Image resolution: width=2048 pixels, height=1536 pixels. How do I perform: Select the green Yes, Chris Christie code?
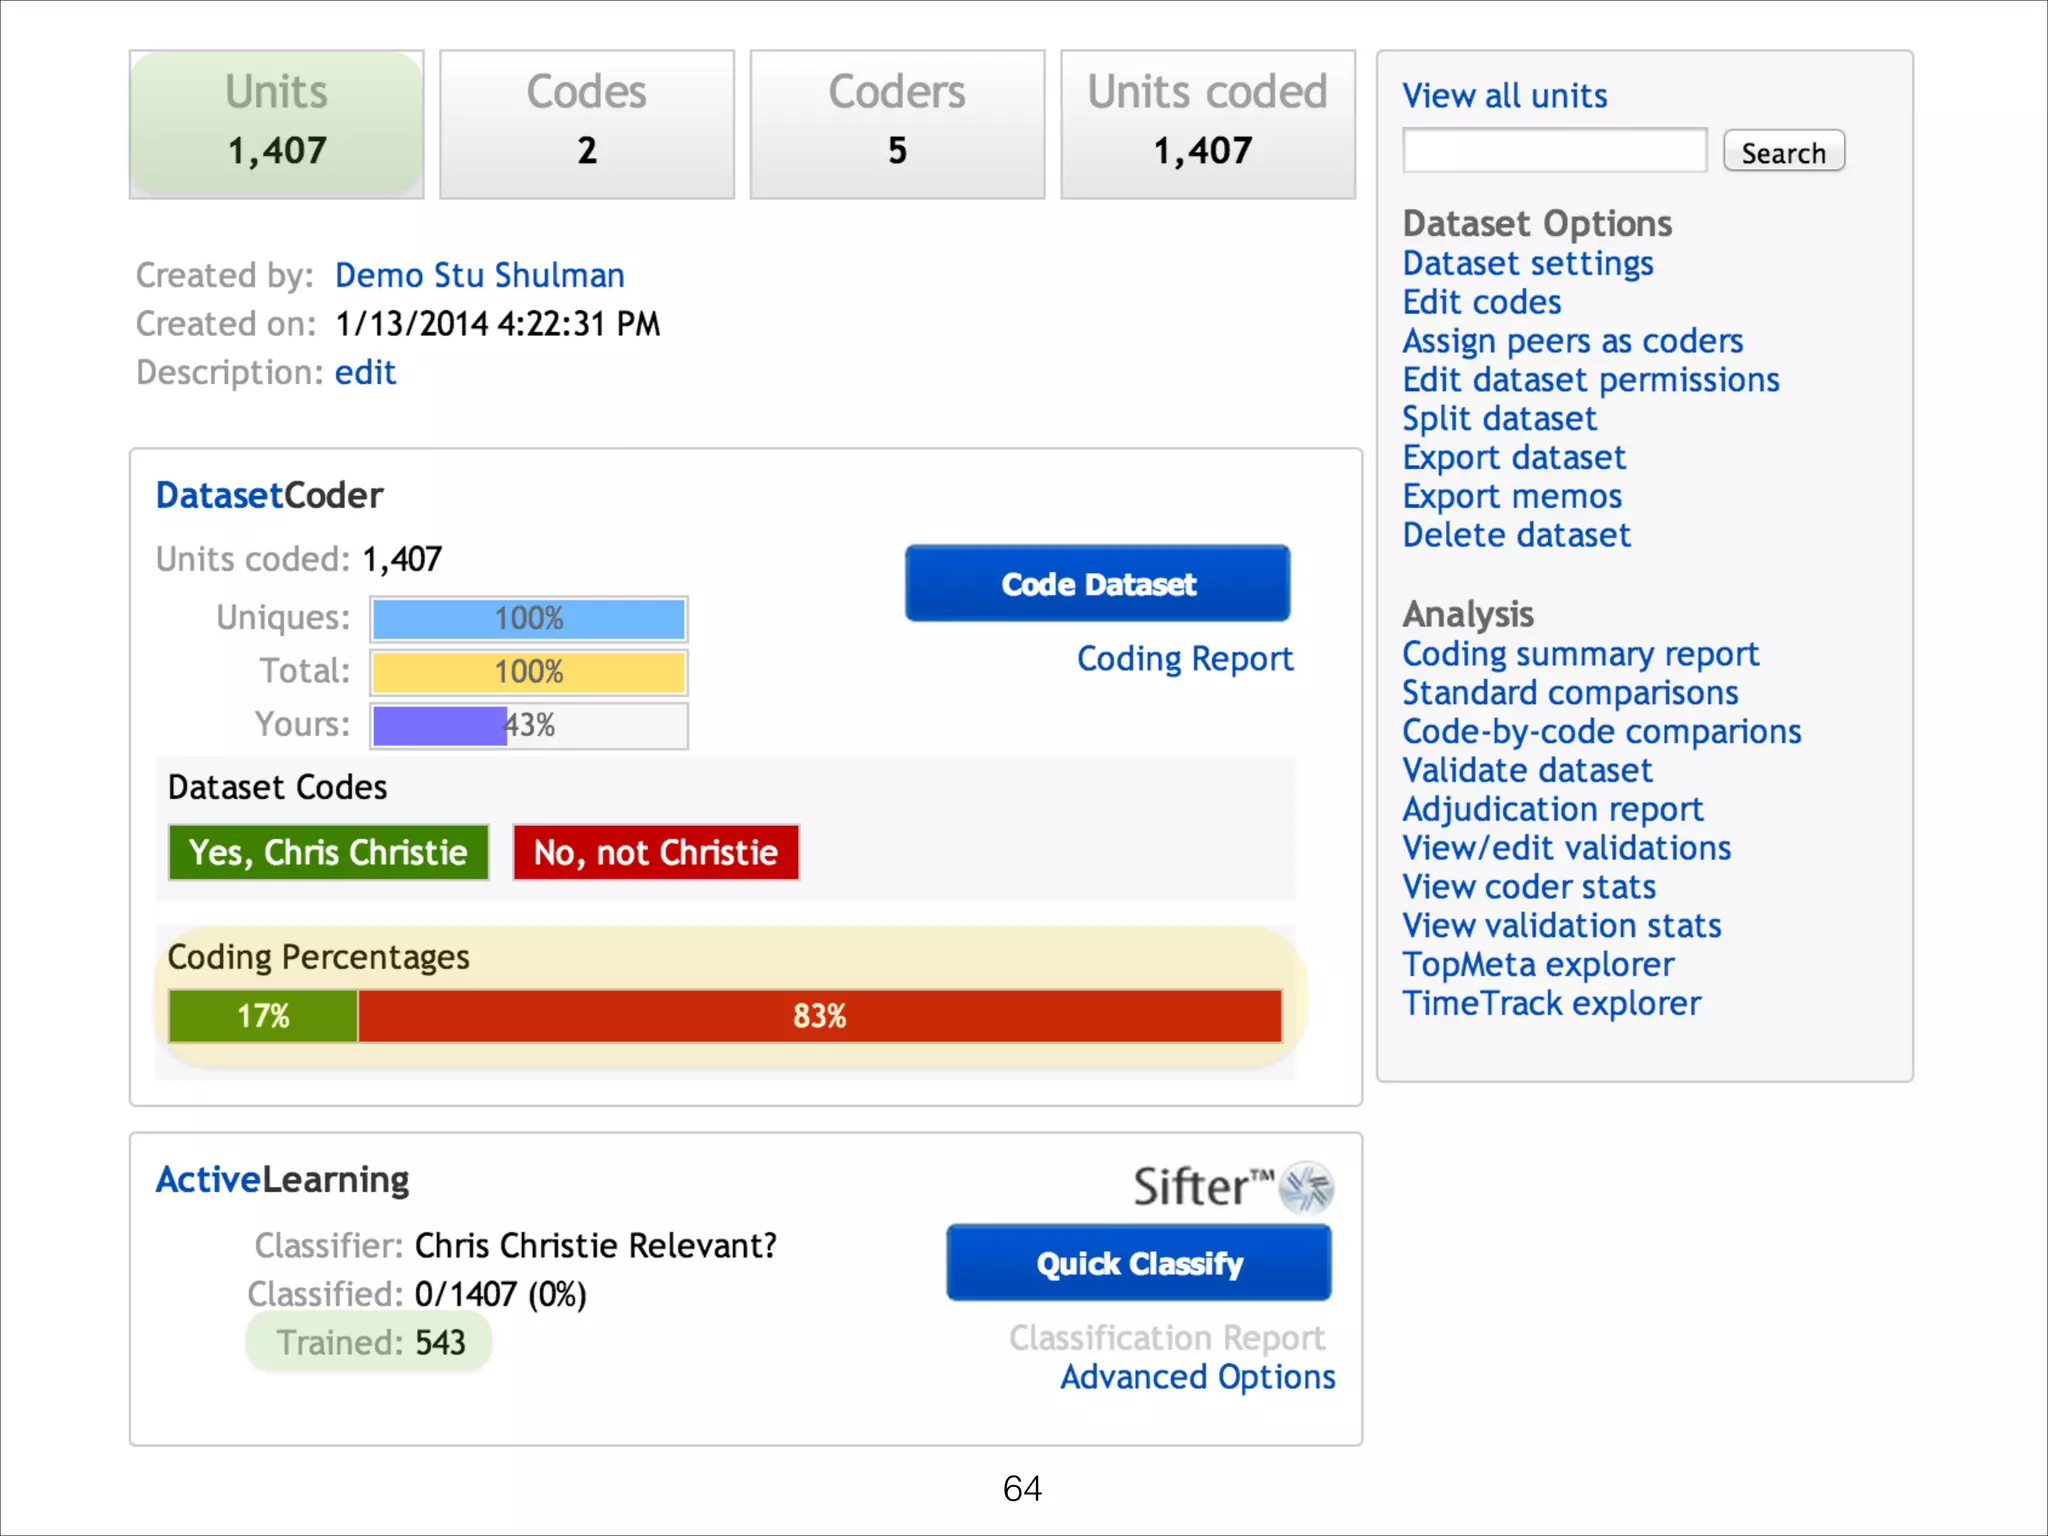point(328,852)
